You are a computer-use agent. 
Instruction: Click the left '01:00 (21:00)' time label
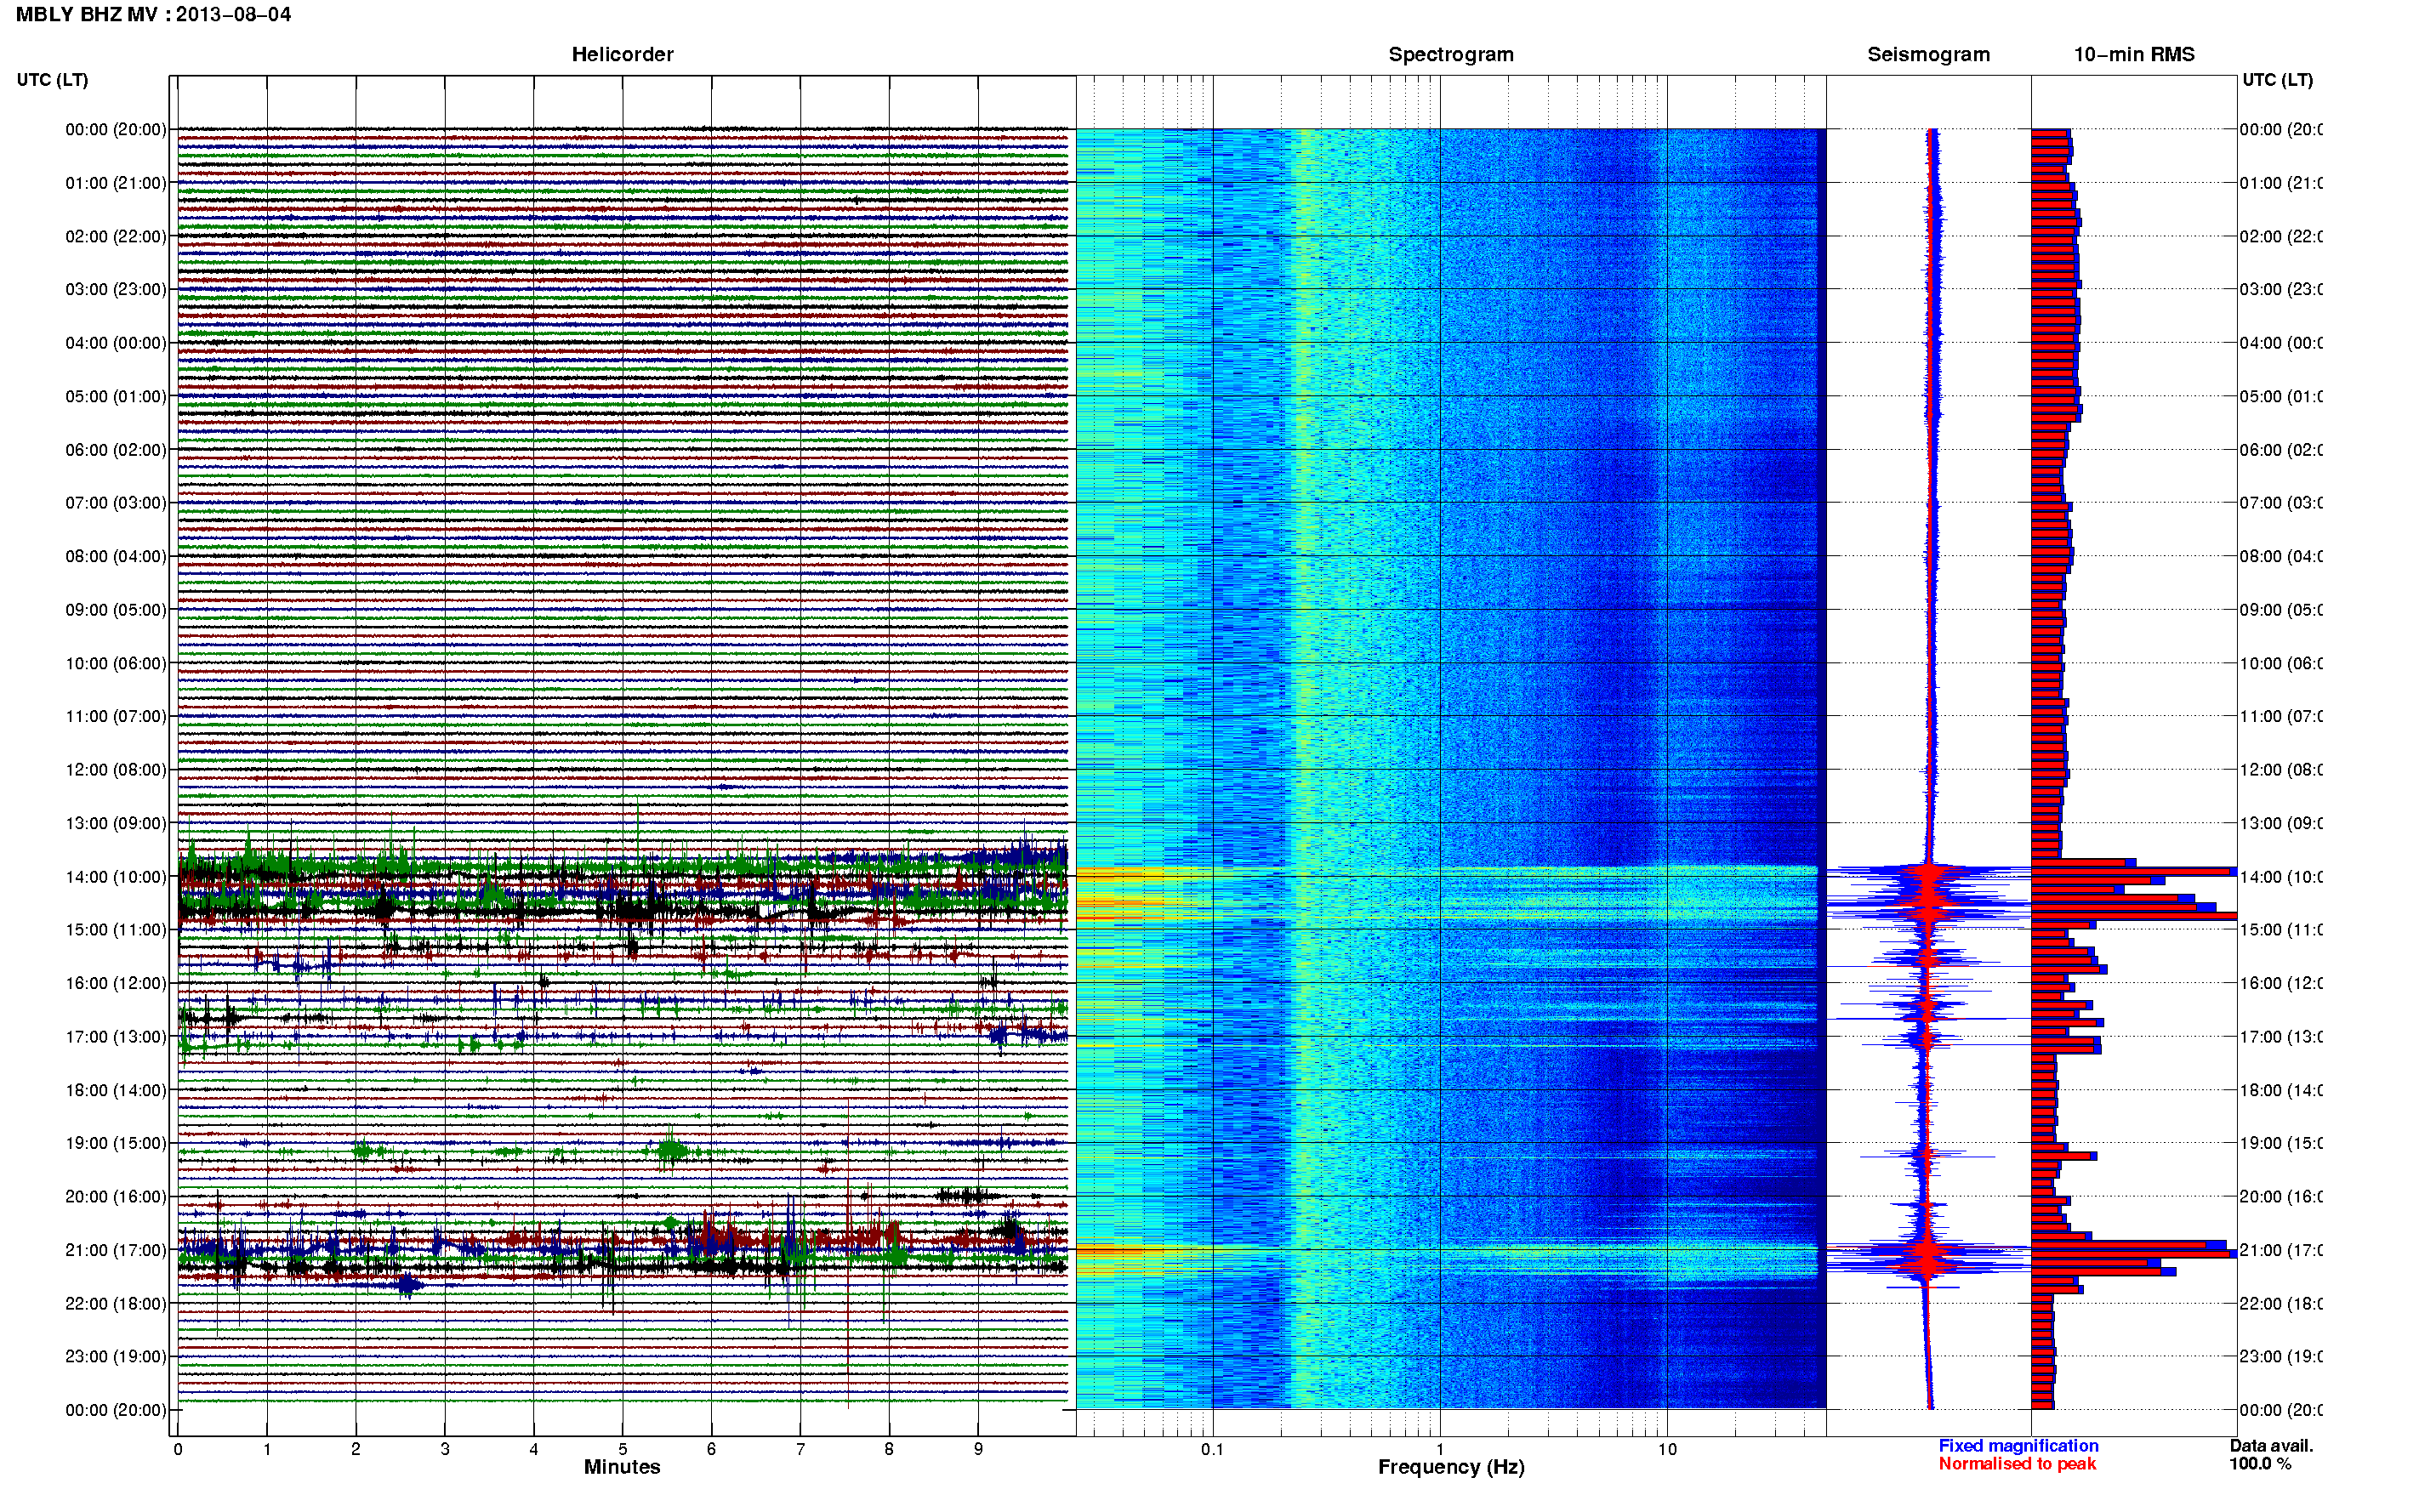tap(116, 183)
